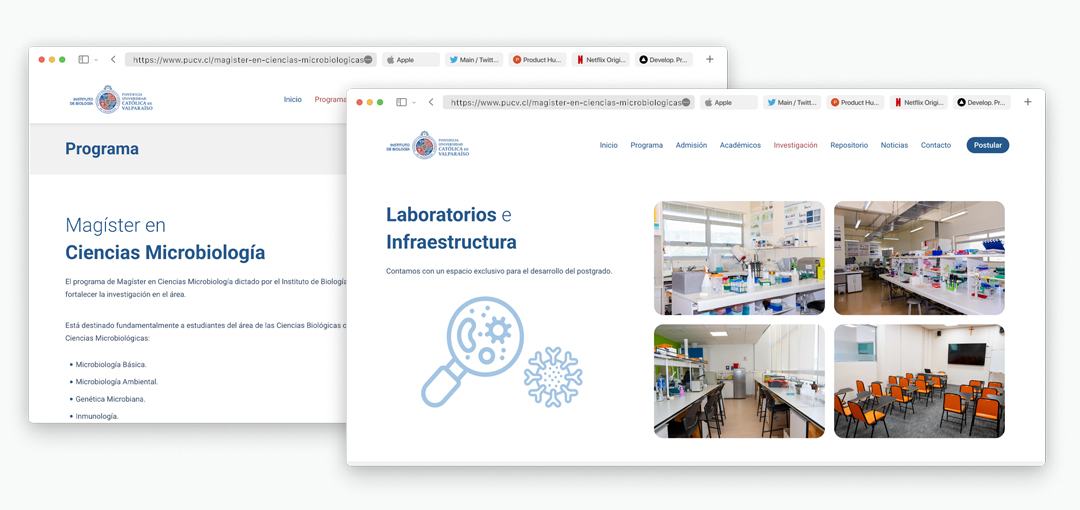Image resolution: width=1080 pixels, height=510 pixels.
Task: Switch to Develop tab in back window
Action: pyautogui.click(x=665, y=60)
